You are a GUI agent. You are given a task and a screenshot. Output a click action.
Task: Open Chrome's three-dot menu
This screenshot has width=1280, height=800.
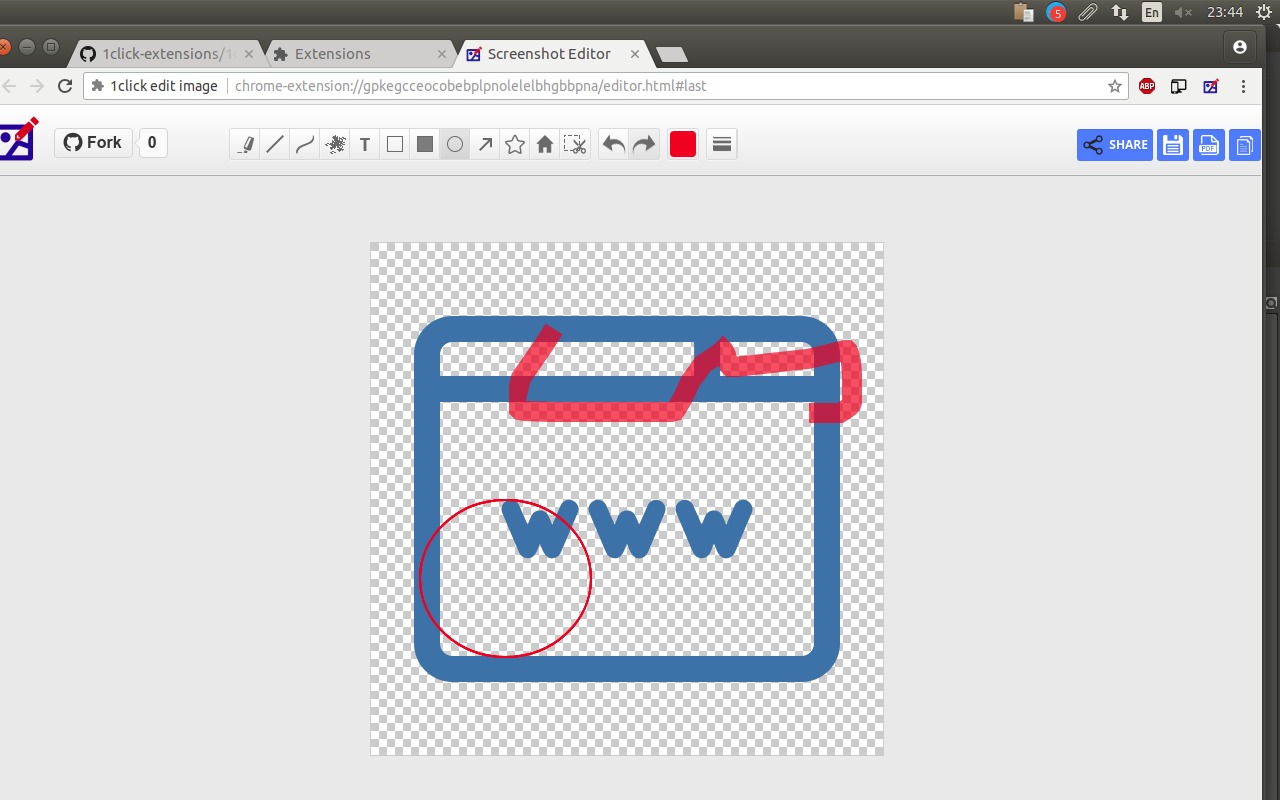point(1244,86)
